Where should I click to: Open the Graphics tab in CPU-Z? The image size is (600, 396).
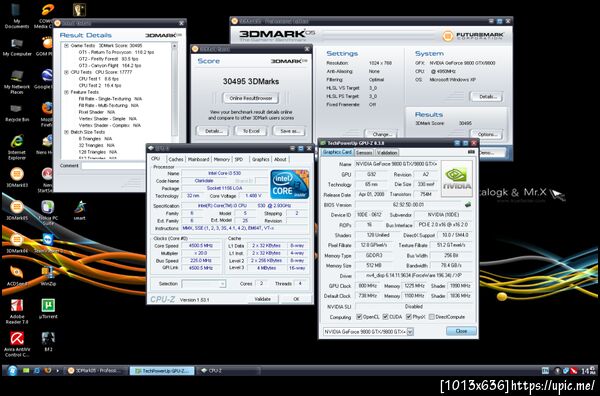coord(261,159)
